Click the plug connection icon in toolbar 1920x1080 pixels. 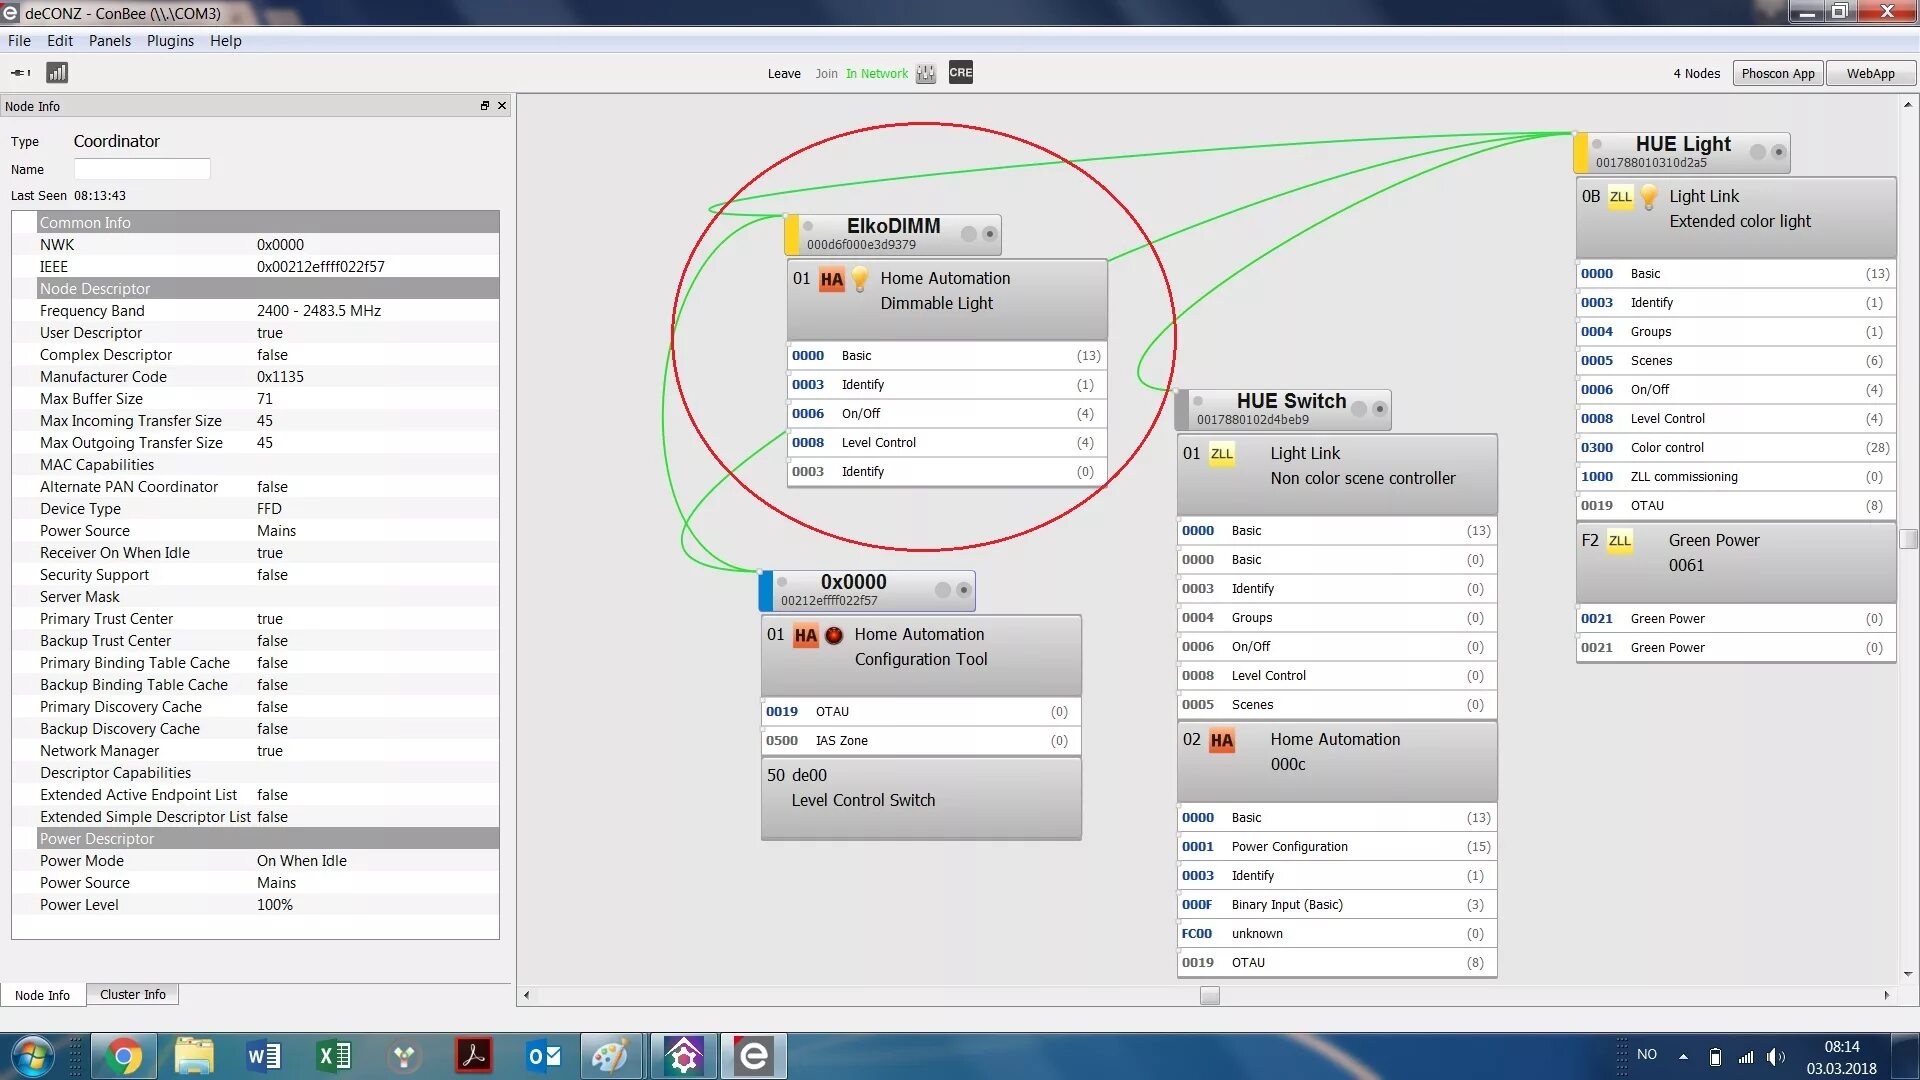click(x=20, y=73)
